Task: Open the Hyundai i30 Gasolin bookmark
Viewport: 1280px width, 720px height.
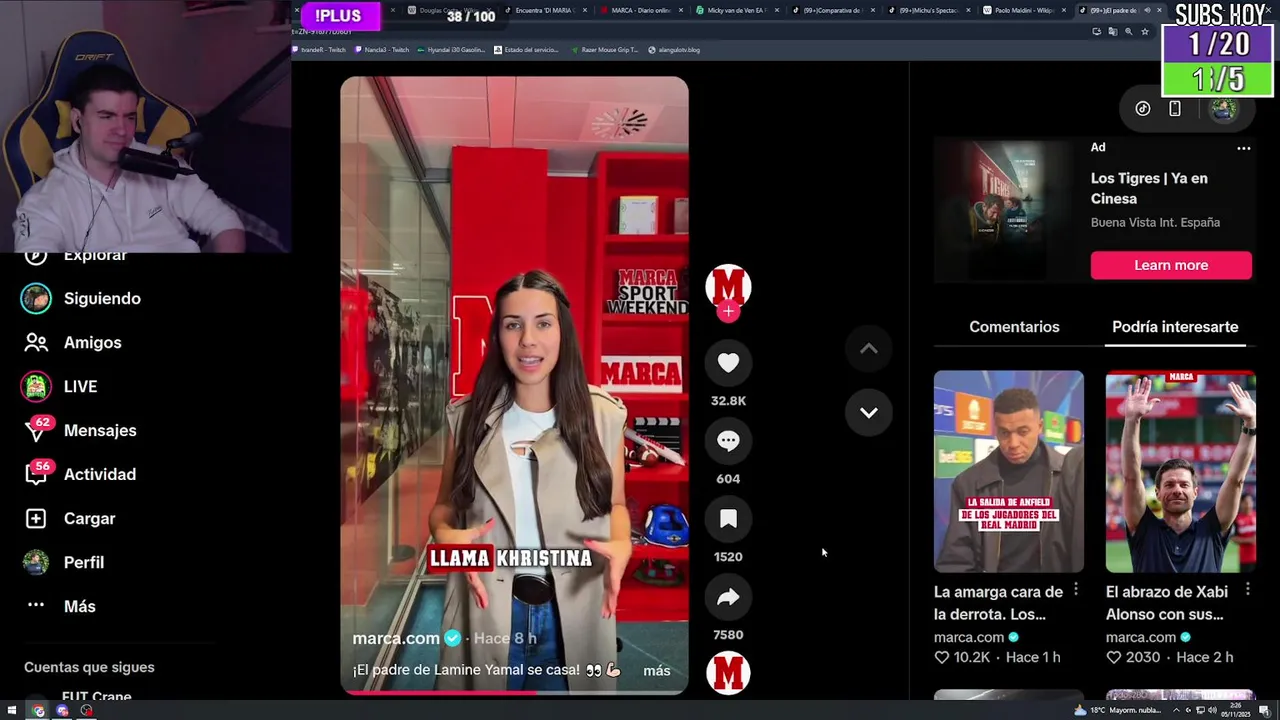Action: tap(451, 50)
